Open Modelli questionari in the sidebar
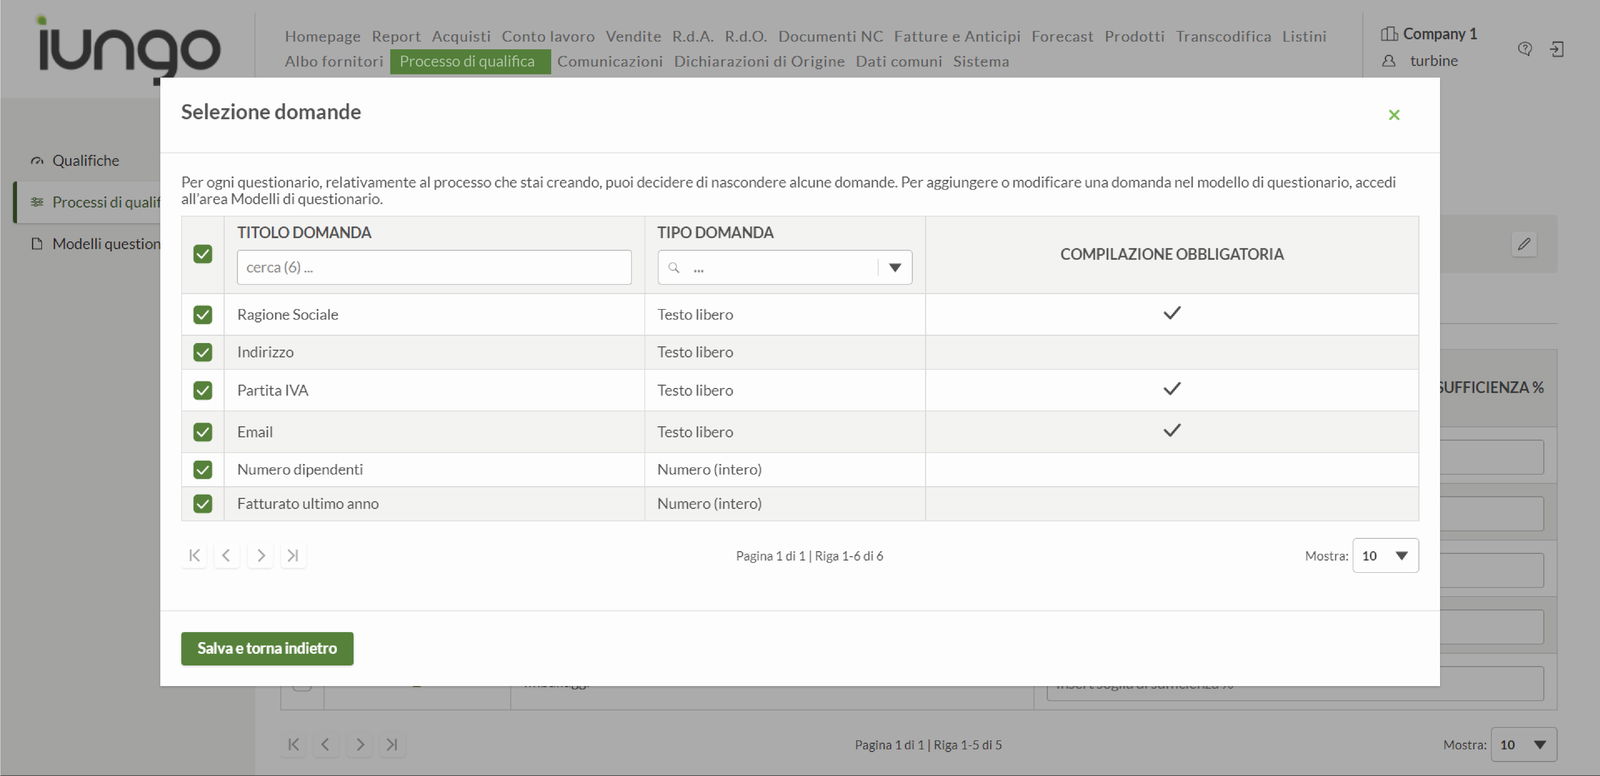 [x=105, y=244]
